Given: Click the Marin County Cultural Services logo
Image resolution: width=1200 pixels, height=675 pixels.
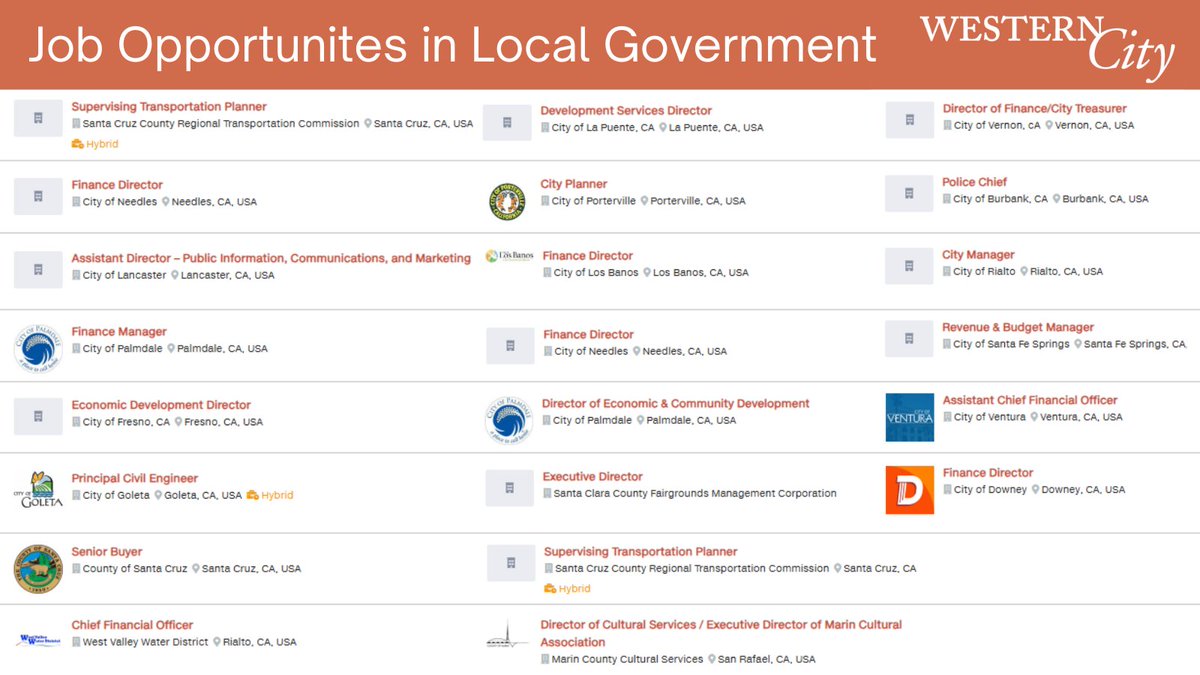Looking at the screenshot, I should (x=508, y=637).
